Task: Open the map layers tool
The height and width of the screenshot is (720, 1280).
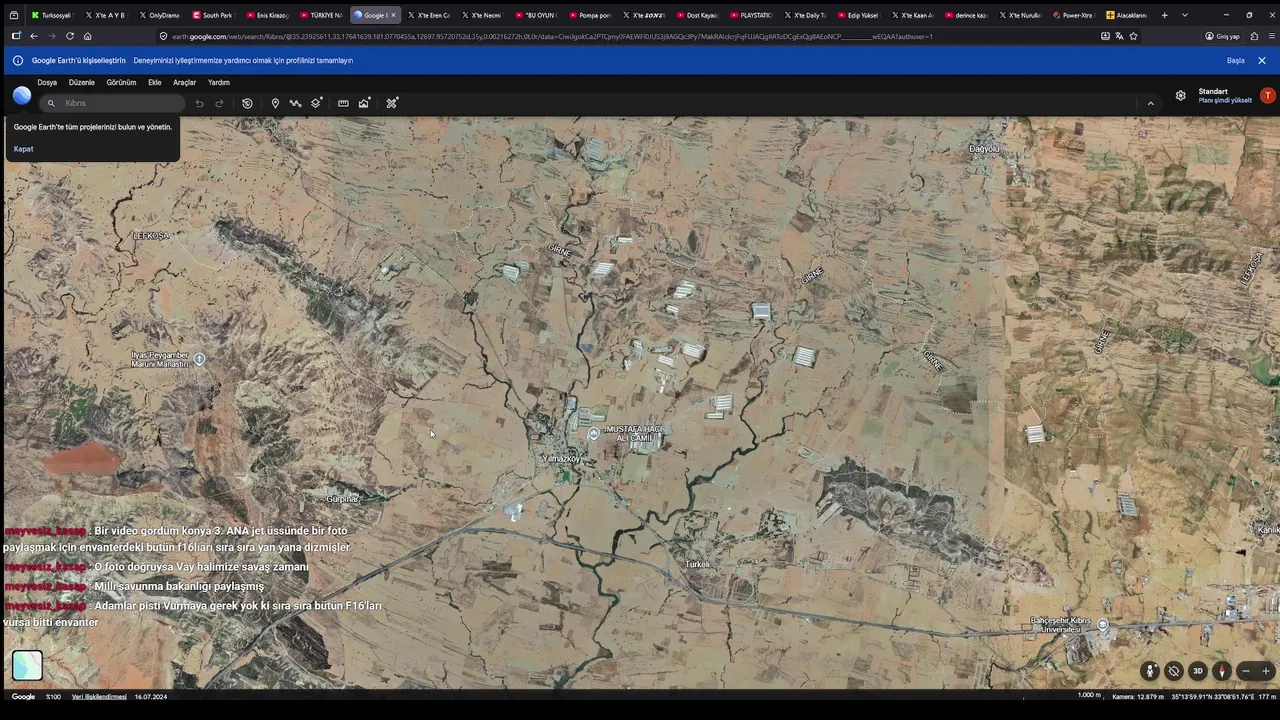Action: click(x=316, y=103)
